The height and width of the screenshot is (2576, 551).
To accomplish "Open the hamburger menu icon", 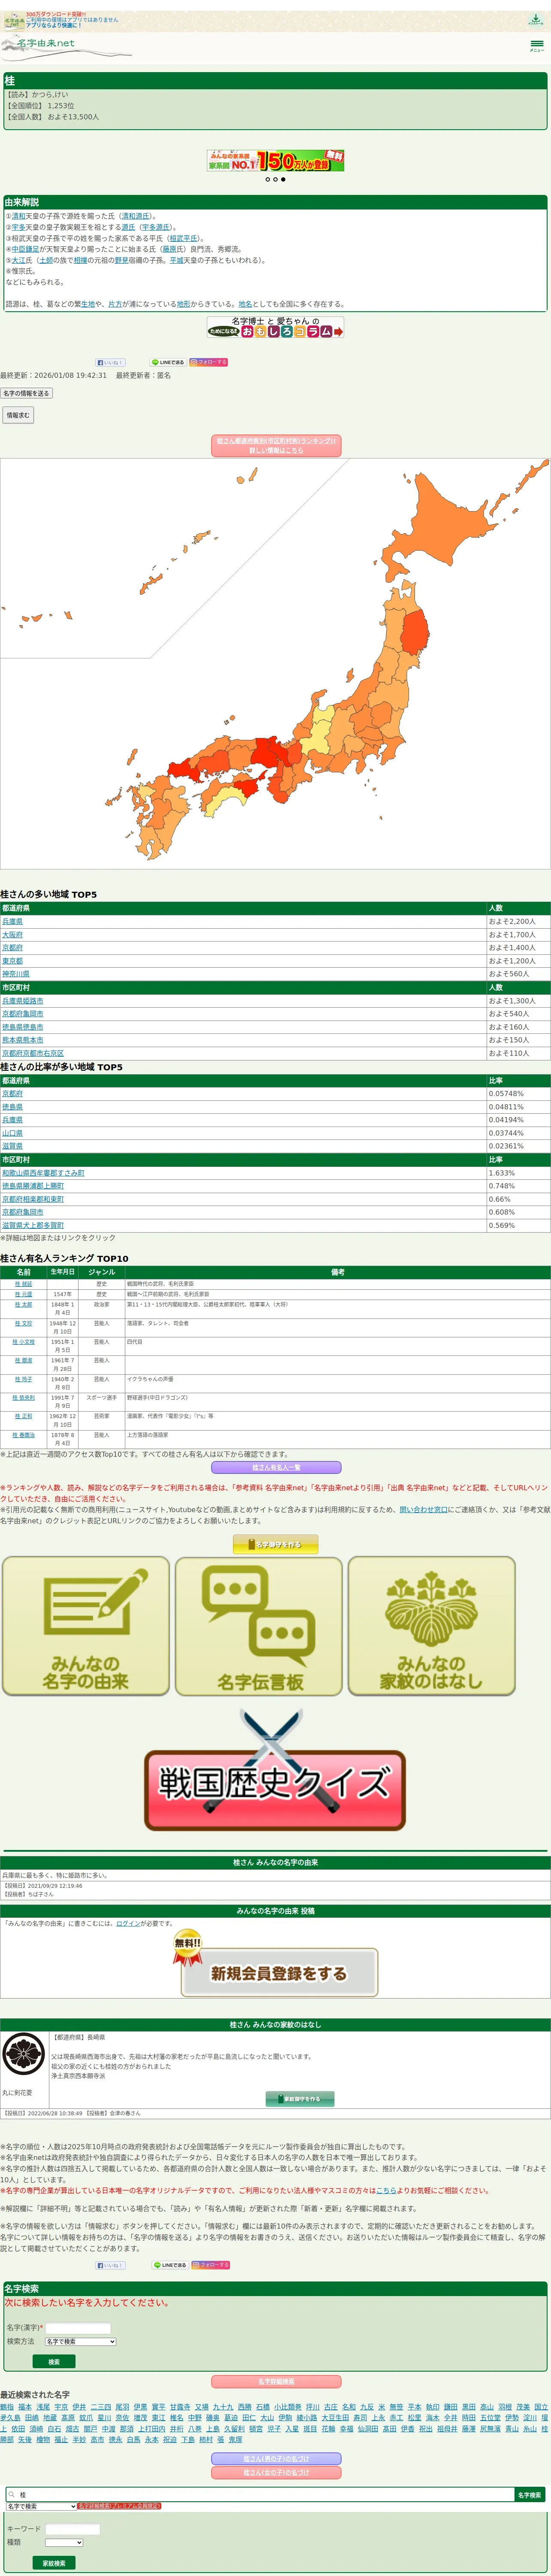I will 537,45.
